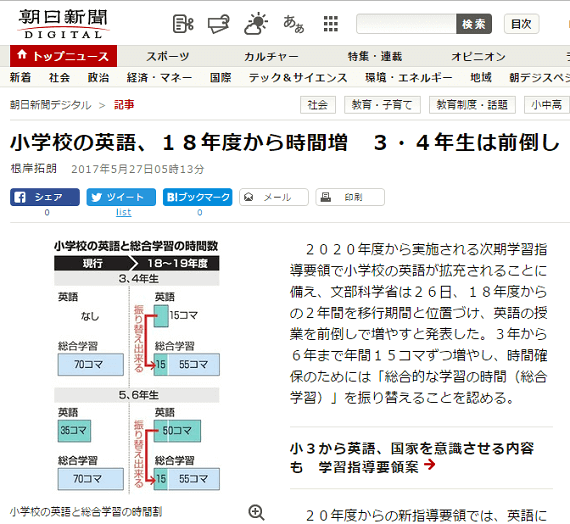Open the オピニオン section tab
Image resolution: width=570 pixels, height=524 pixels.
click(x=478, y=56)
